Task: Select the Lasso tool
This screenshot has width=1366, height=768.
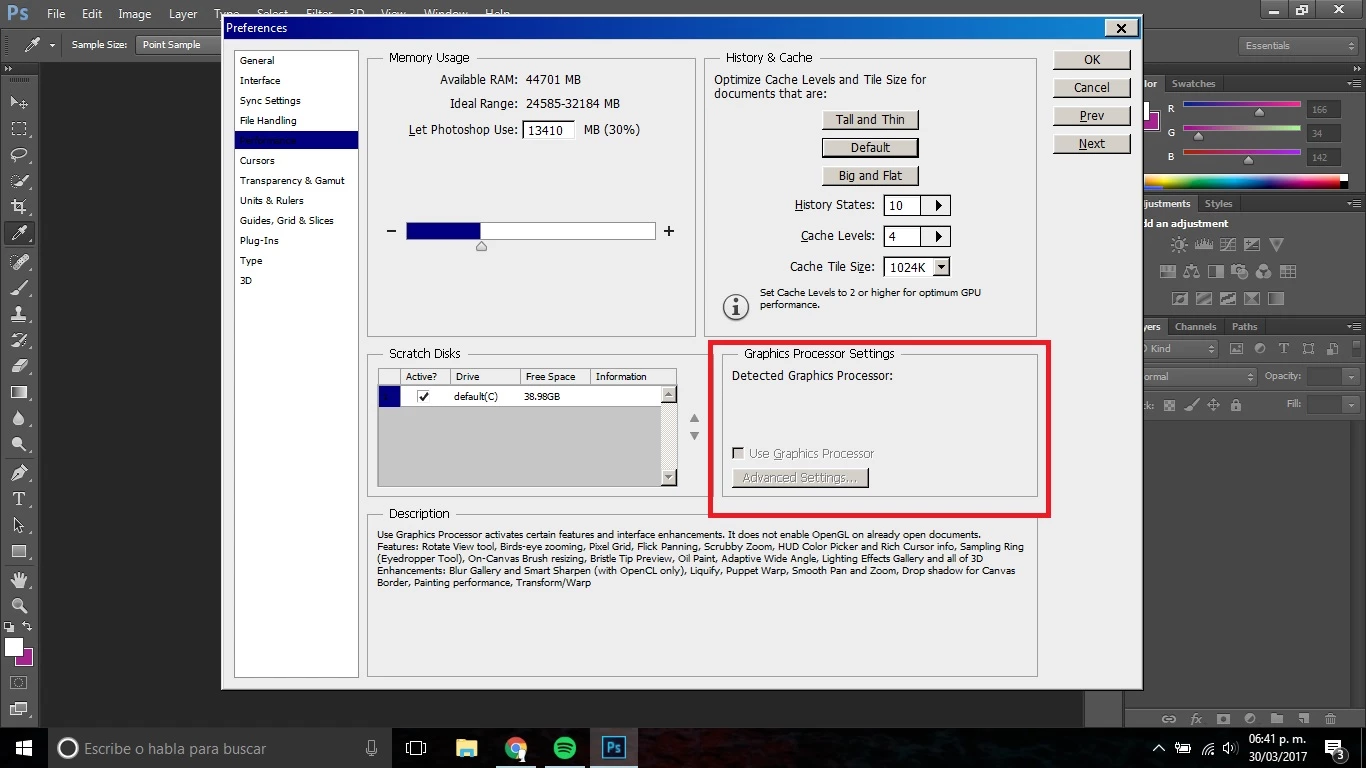Action: point(19,155)
